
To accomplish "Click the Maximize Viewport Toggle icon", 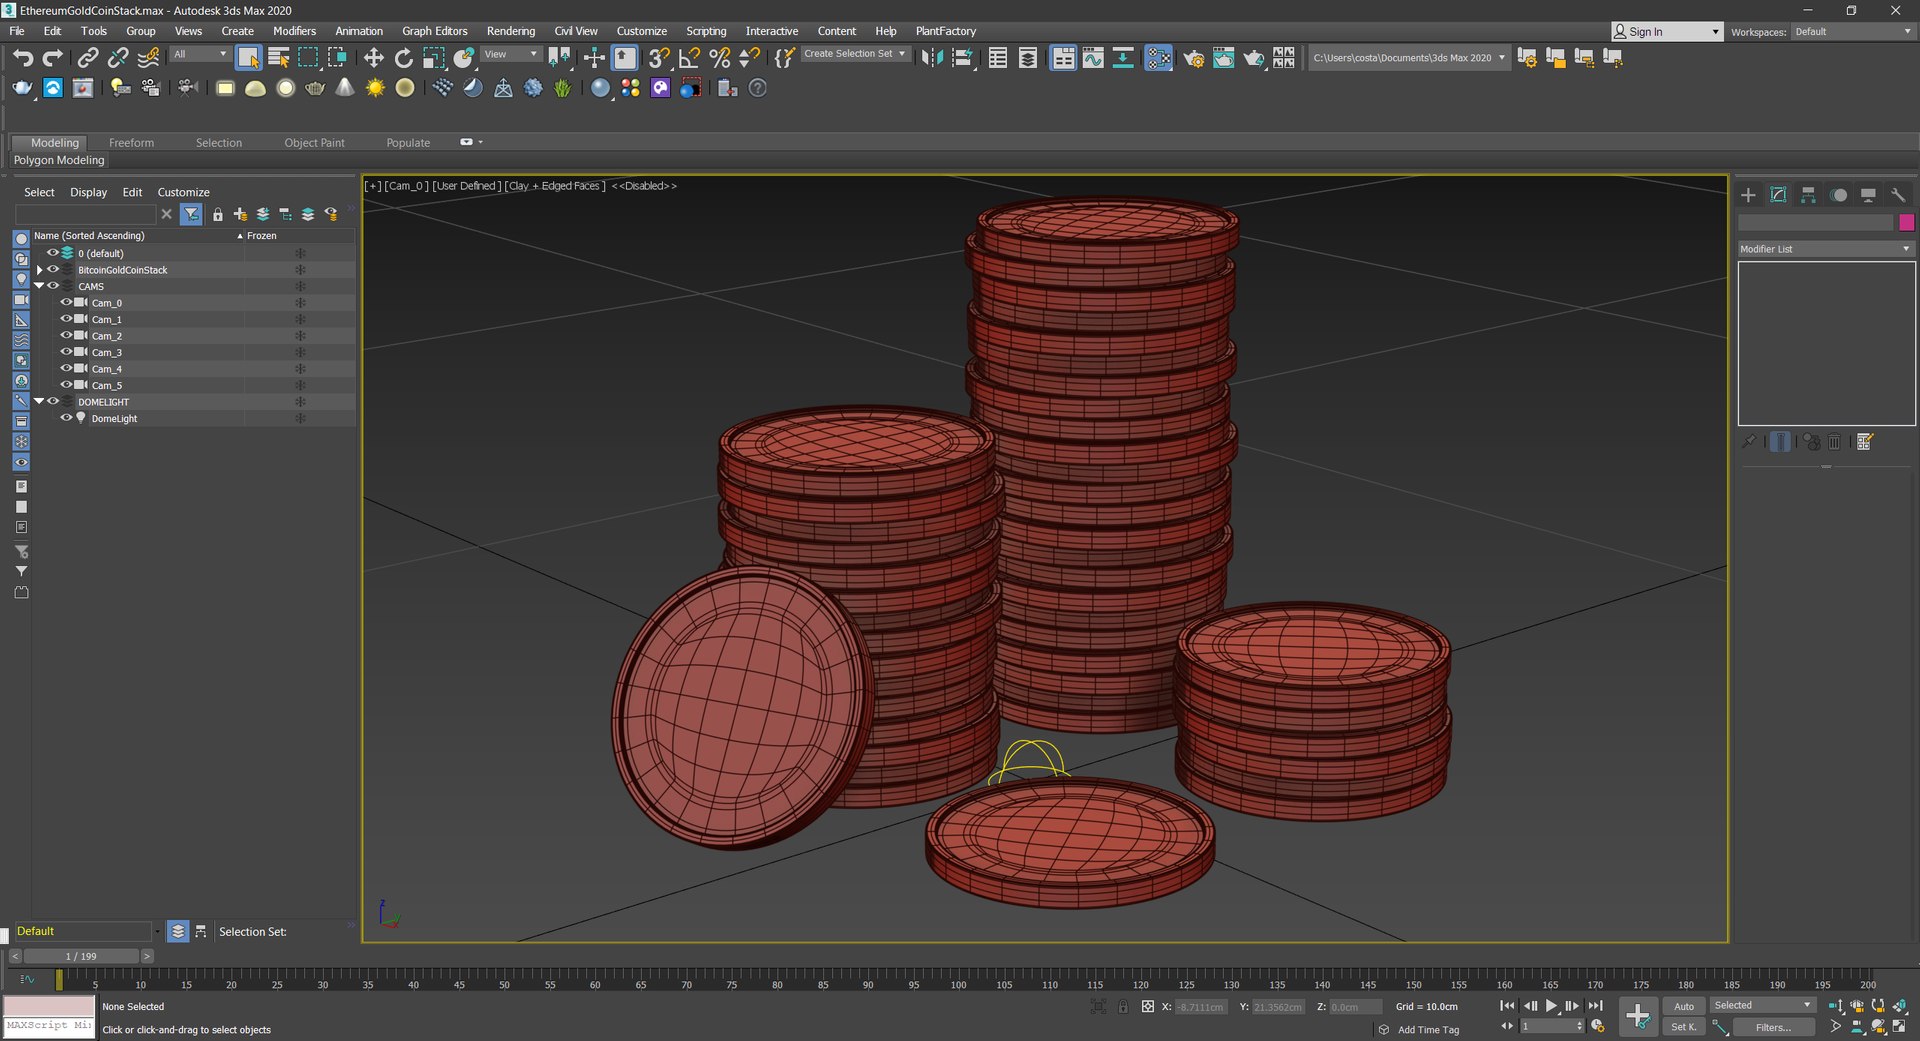I will point(1899,1026).
